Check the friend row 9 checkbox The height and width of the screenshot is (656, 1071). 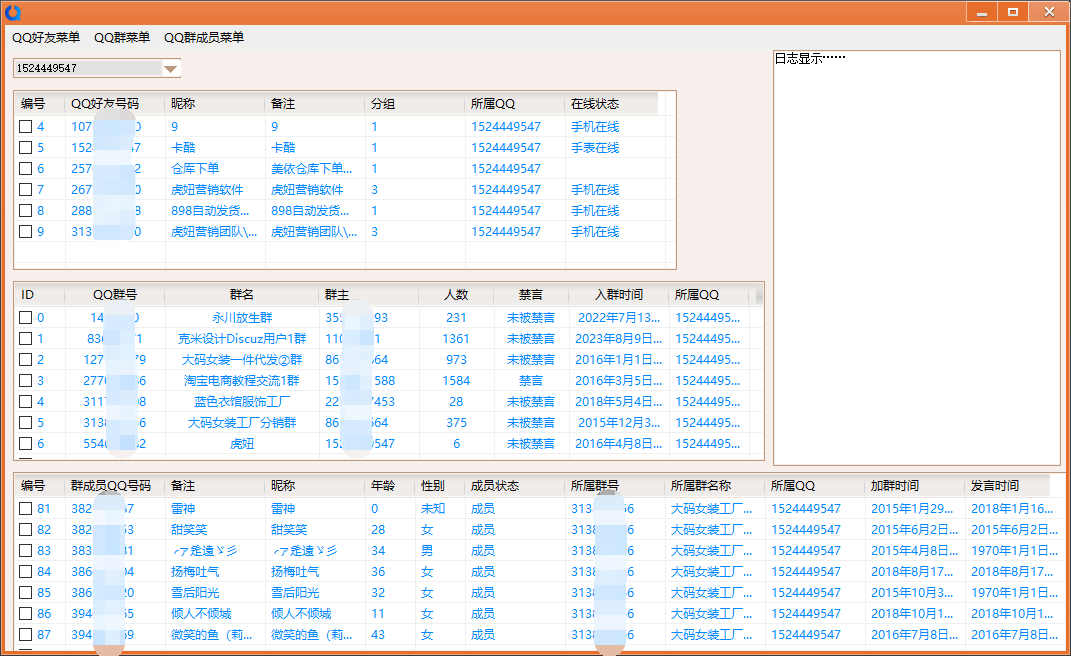coord(25,232)
